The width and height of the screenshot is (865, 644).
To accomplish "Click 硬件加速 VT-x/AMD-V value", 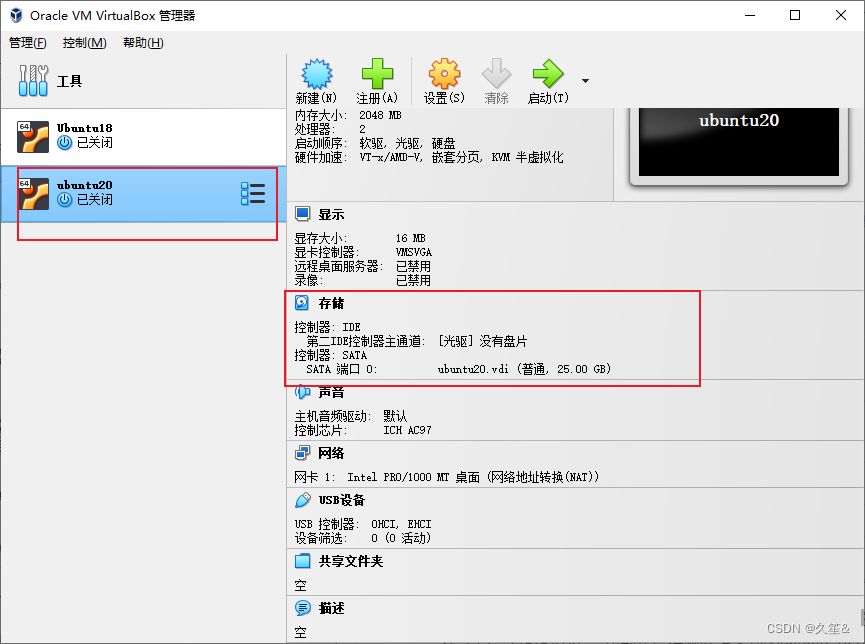I will point(461,157).
